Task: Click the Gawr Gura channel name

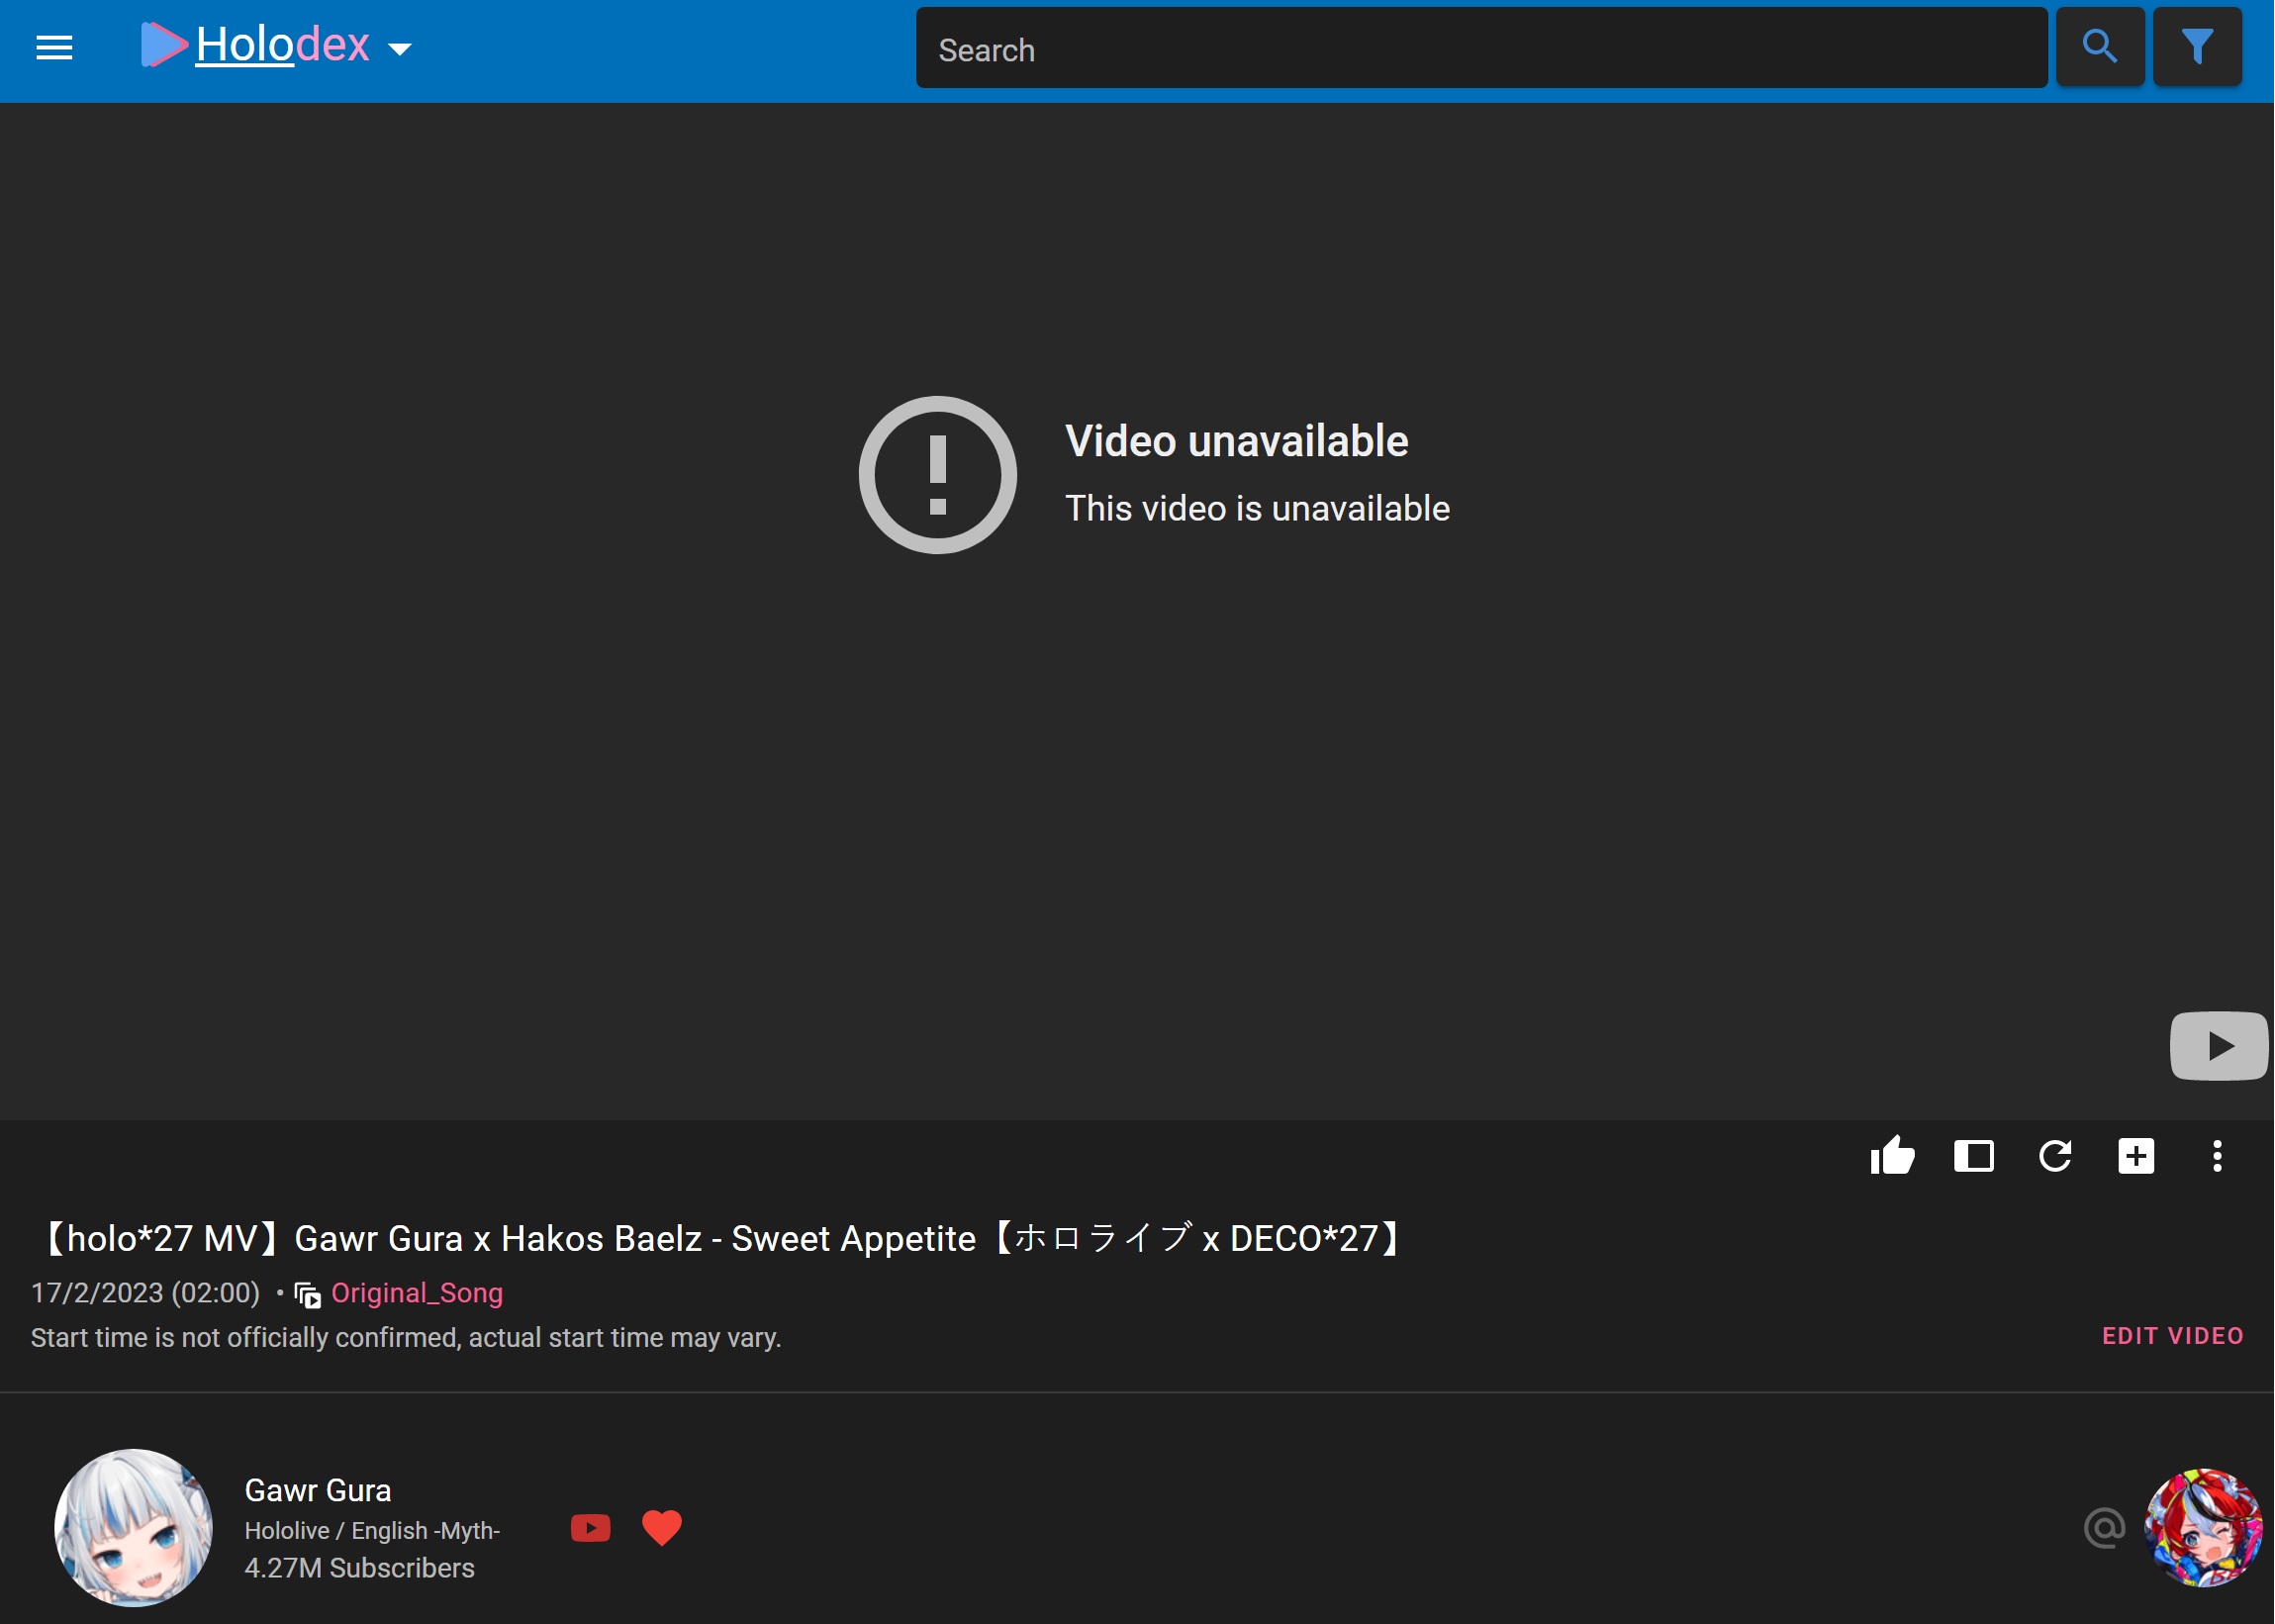Action: pyautogui.click(x=318, y=1491)
